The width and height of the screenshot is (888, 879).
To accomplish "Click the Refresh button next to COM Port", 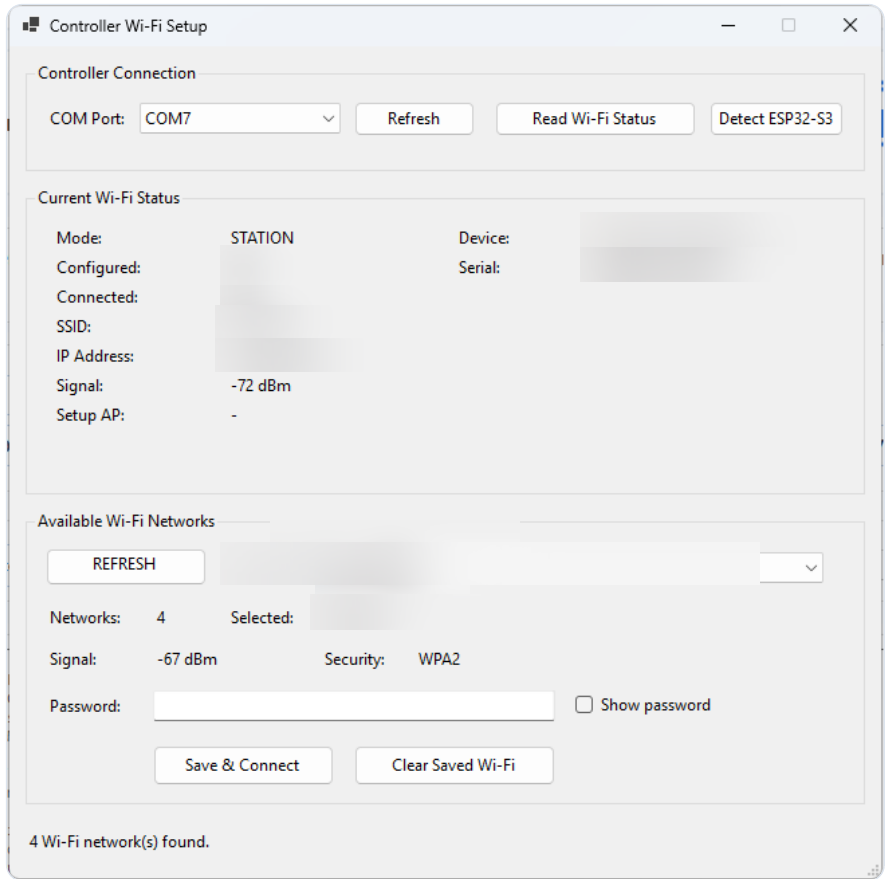I will pyautogui.click(x=414, y=118).
